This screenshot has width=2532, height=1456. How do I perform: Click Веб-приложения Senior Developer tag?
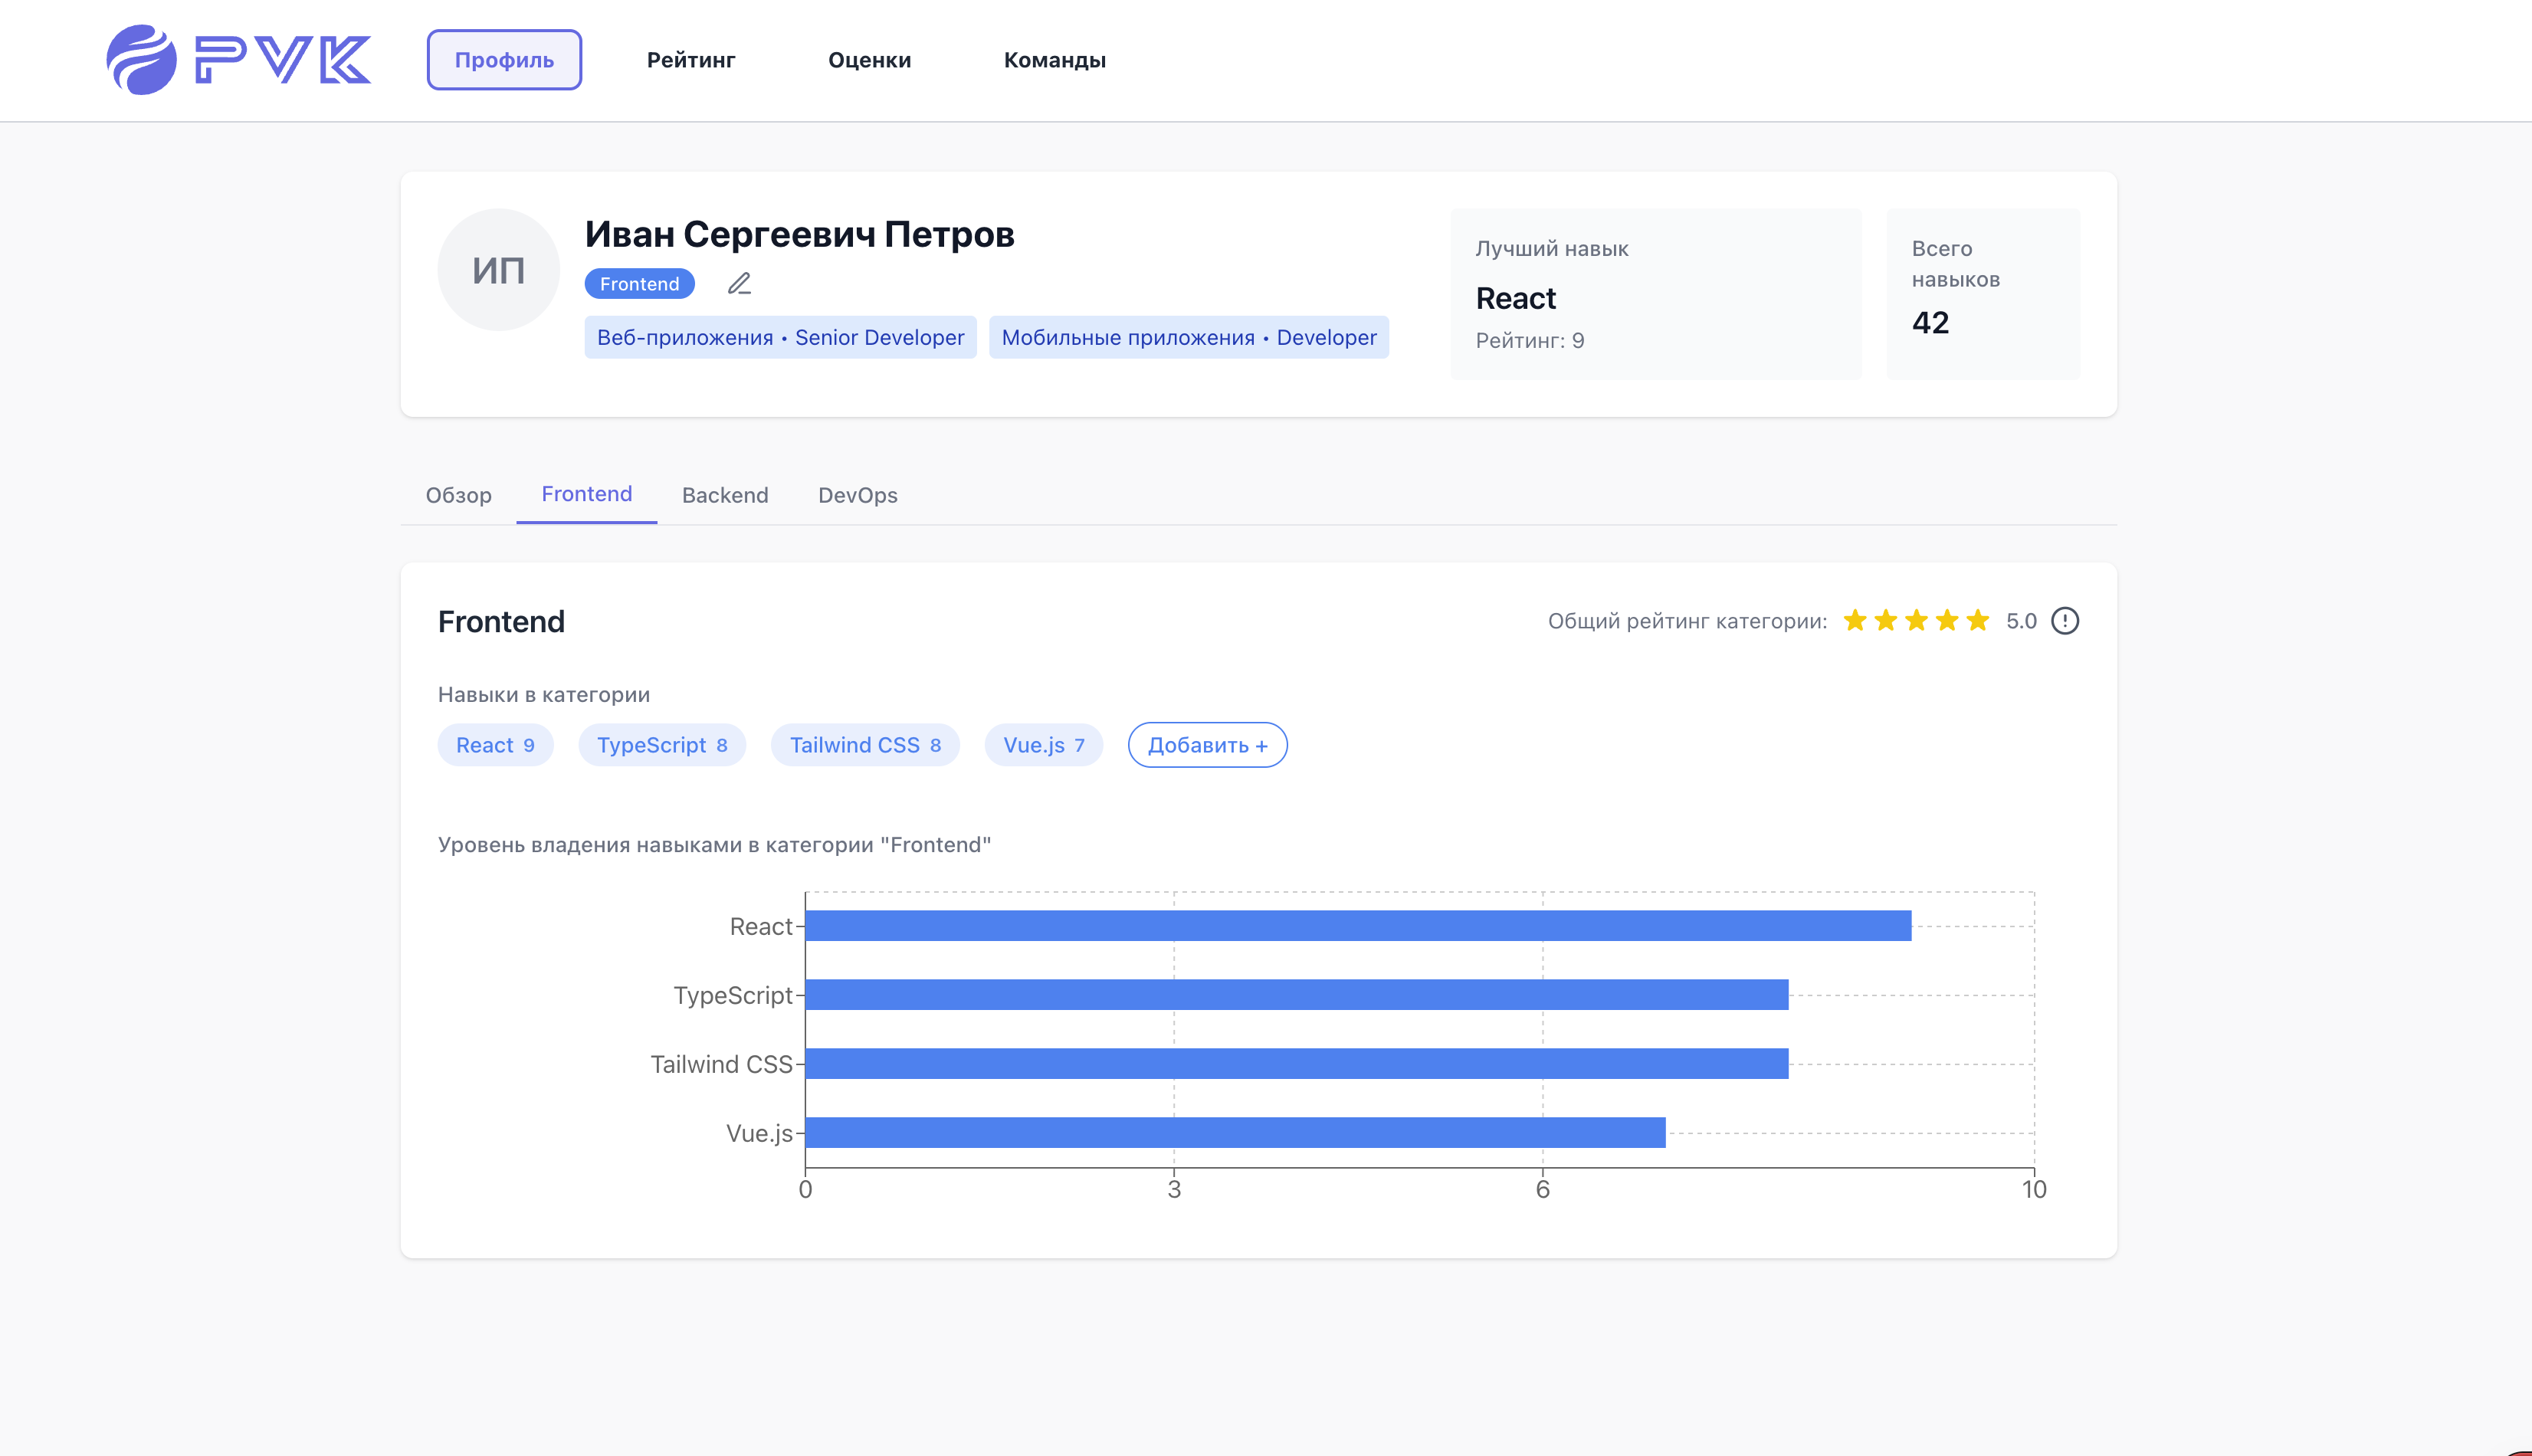click(x=780, y=338)
